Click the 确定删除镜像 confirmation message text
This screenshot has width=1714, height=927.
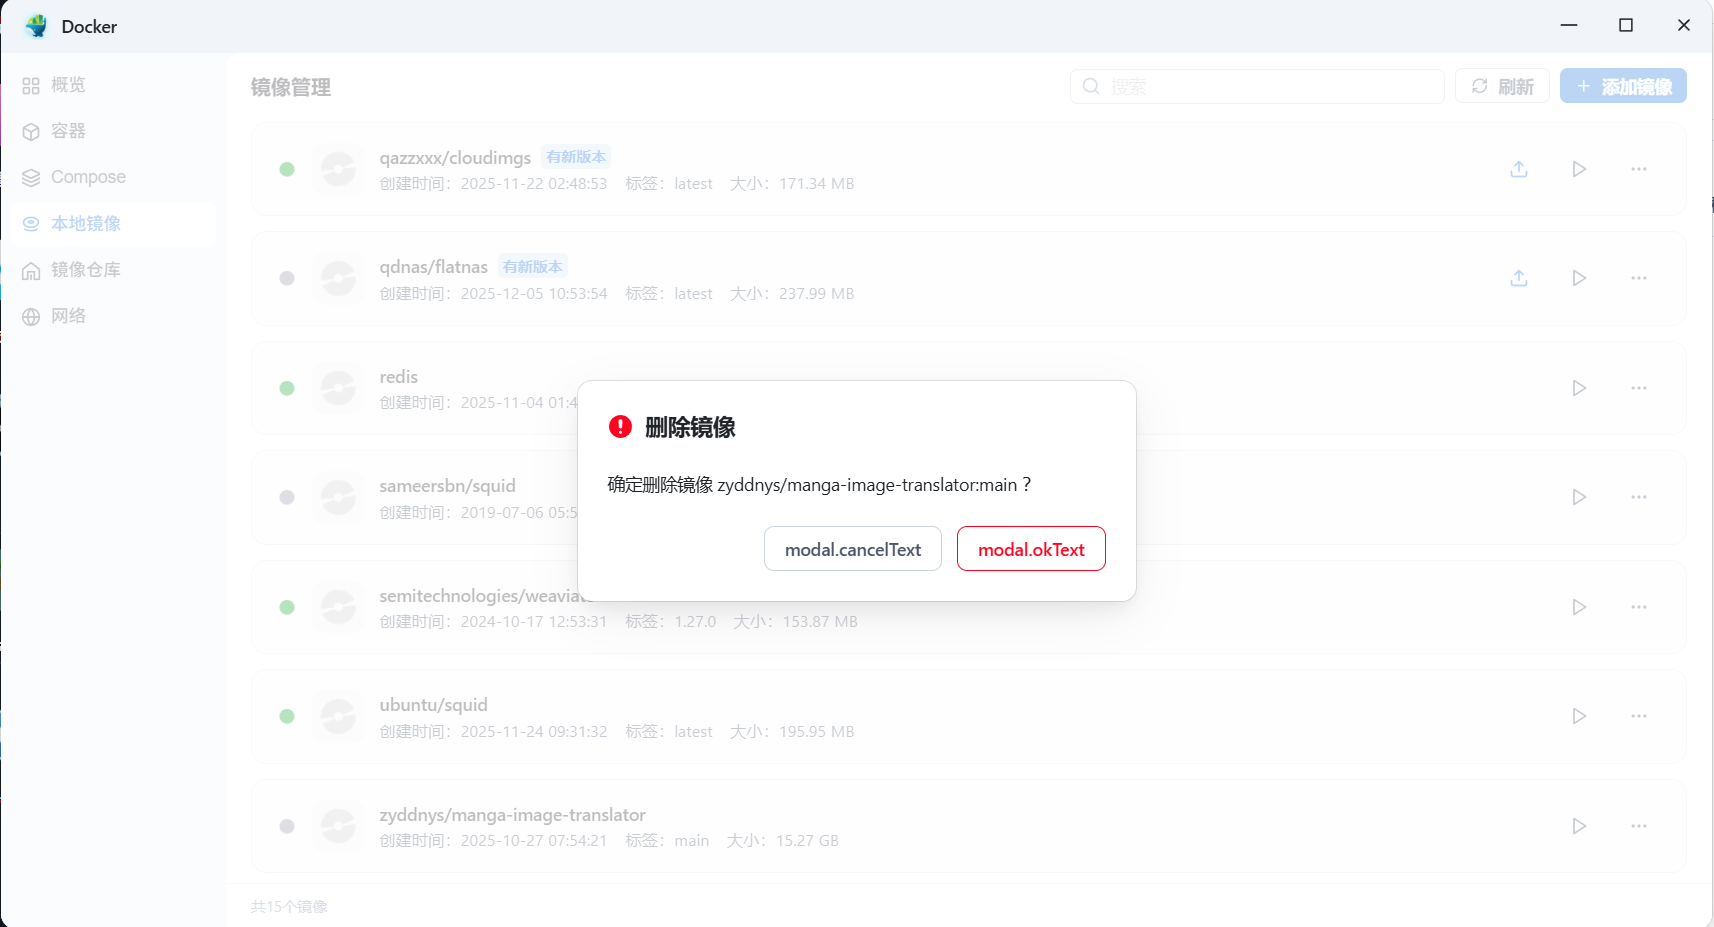coord(819,485)
